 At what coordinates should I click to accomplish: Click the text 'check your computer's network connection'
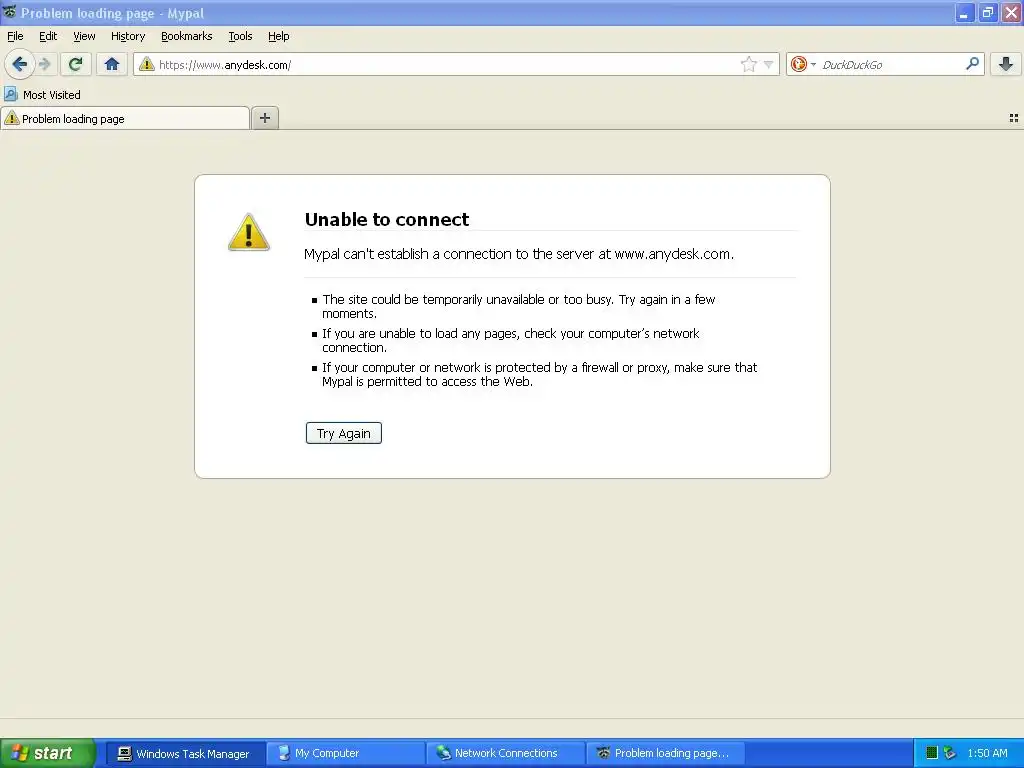click(x=511, y=340)
